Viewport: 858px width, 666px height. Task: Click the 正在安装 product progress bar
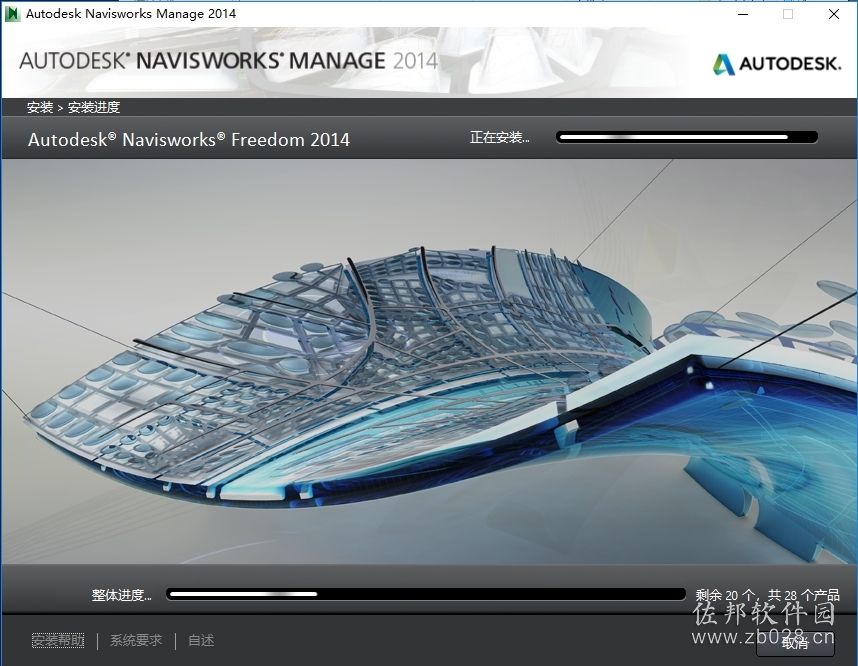[687, 137]
